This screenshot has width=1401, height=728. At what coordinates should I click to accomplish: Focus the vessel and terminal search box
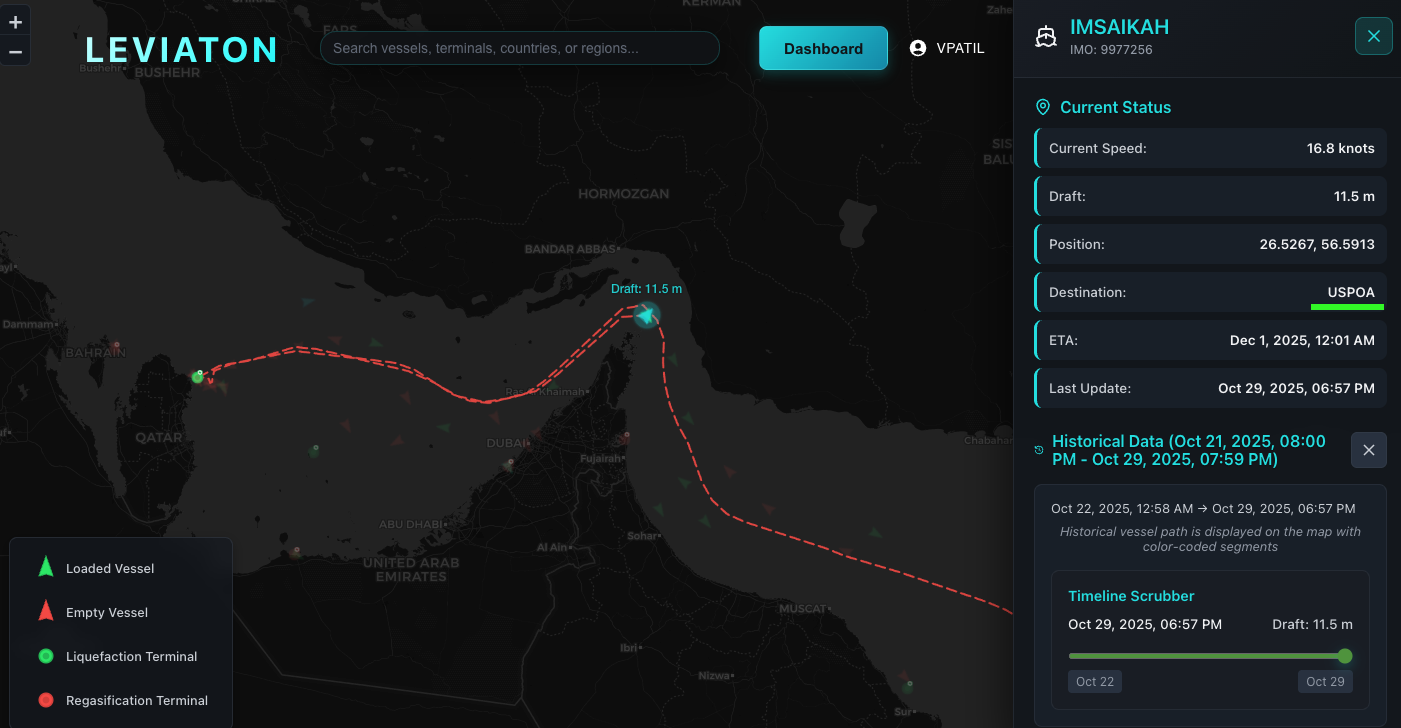point(519,48)
